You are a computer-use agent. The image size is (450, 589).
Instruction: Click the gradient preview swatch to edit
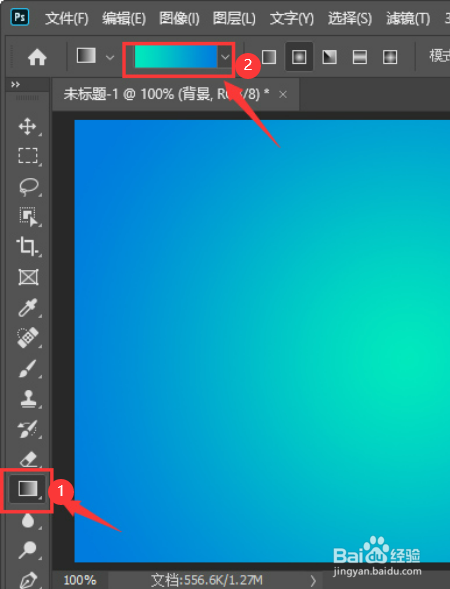pyautogui.click(x=176, y=57)
